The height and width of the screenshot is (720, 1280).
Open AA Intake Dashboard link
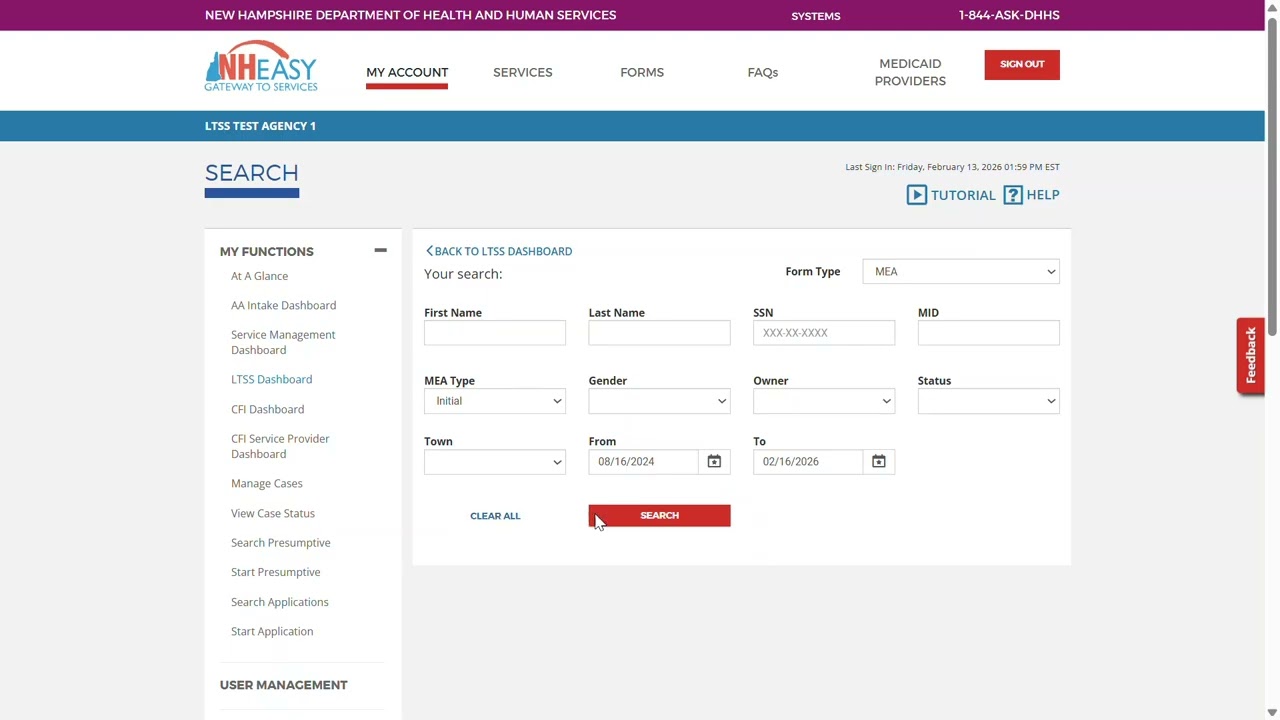(283, 305)
